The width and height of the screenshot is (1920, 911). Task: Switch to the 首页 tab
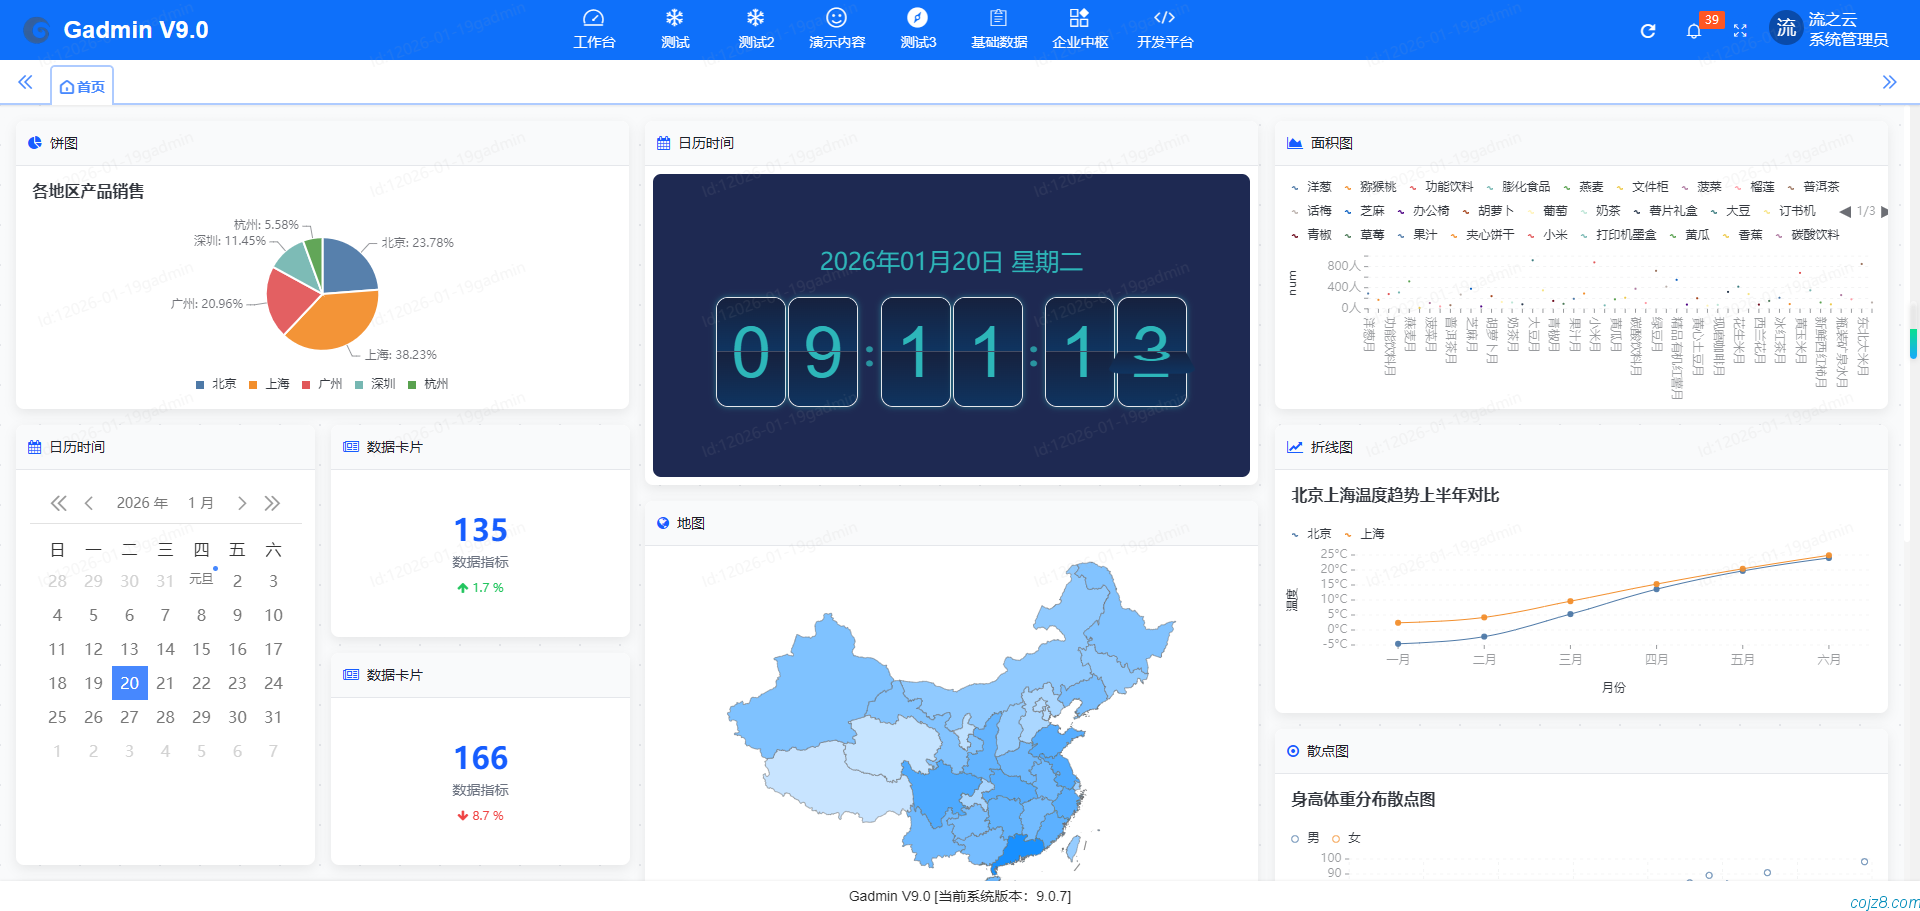[82, 86]
